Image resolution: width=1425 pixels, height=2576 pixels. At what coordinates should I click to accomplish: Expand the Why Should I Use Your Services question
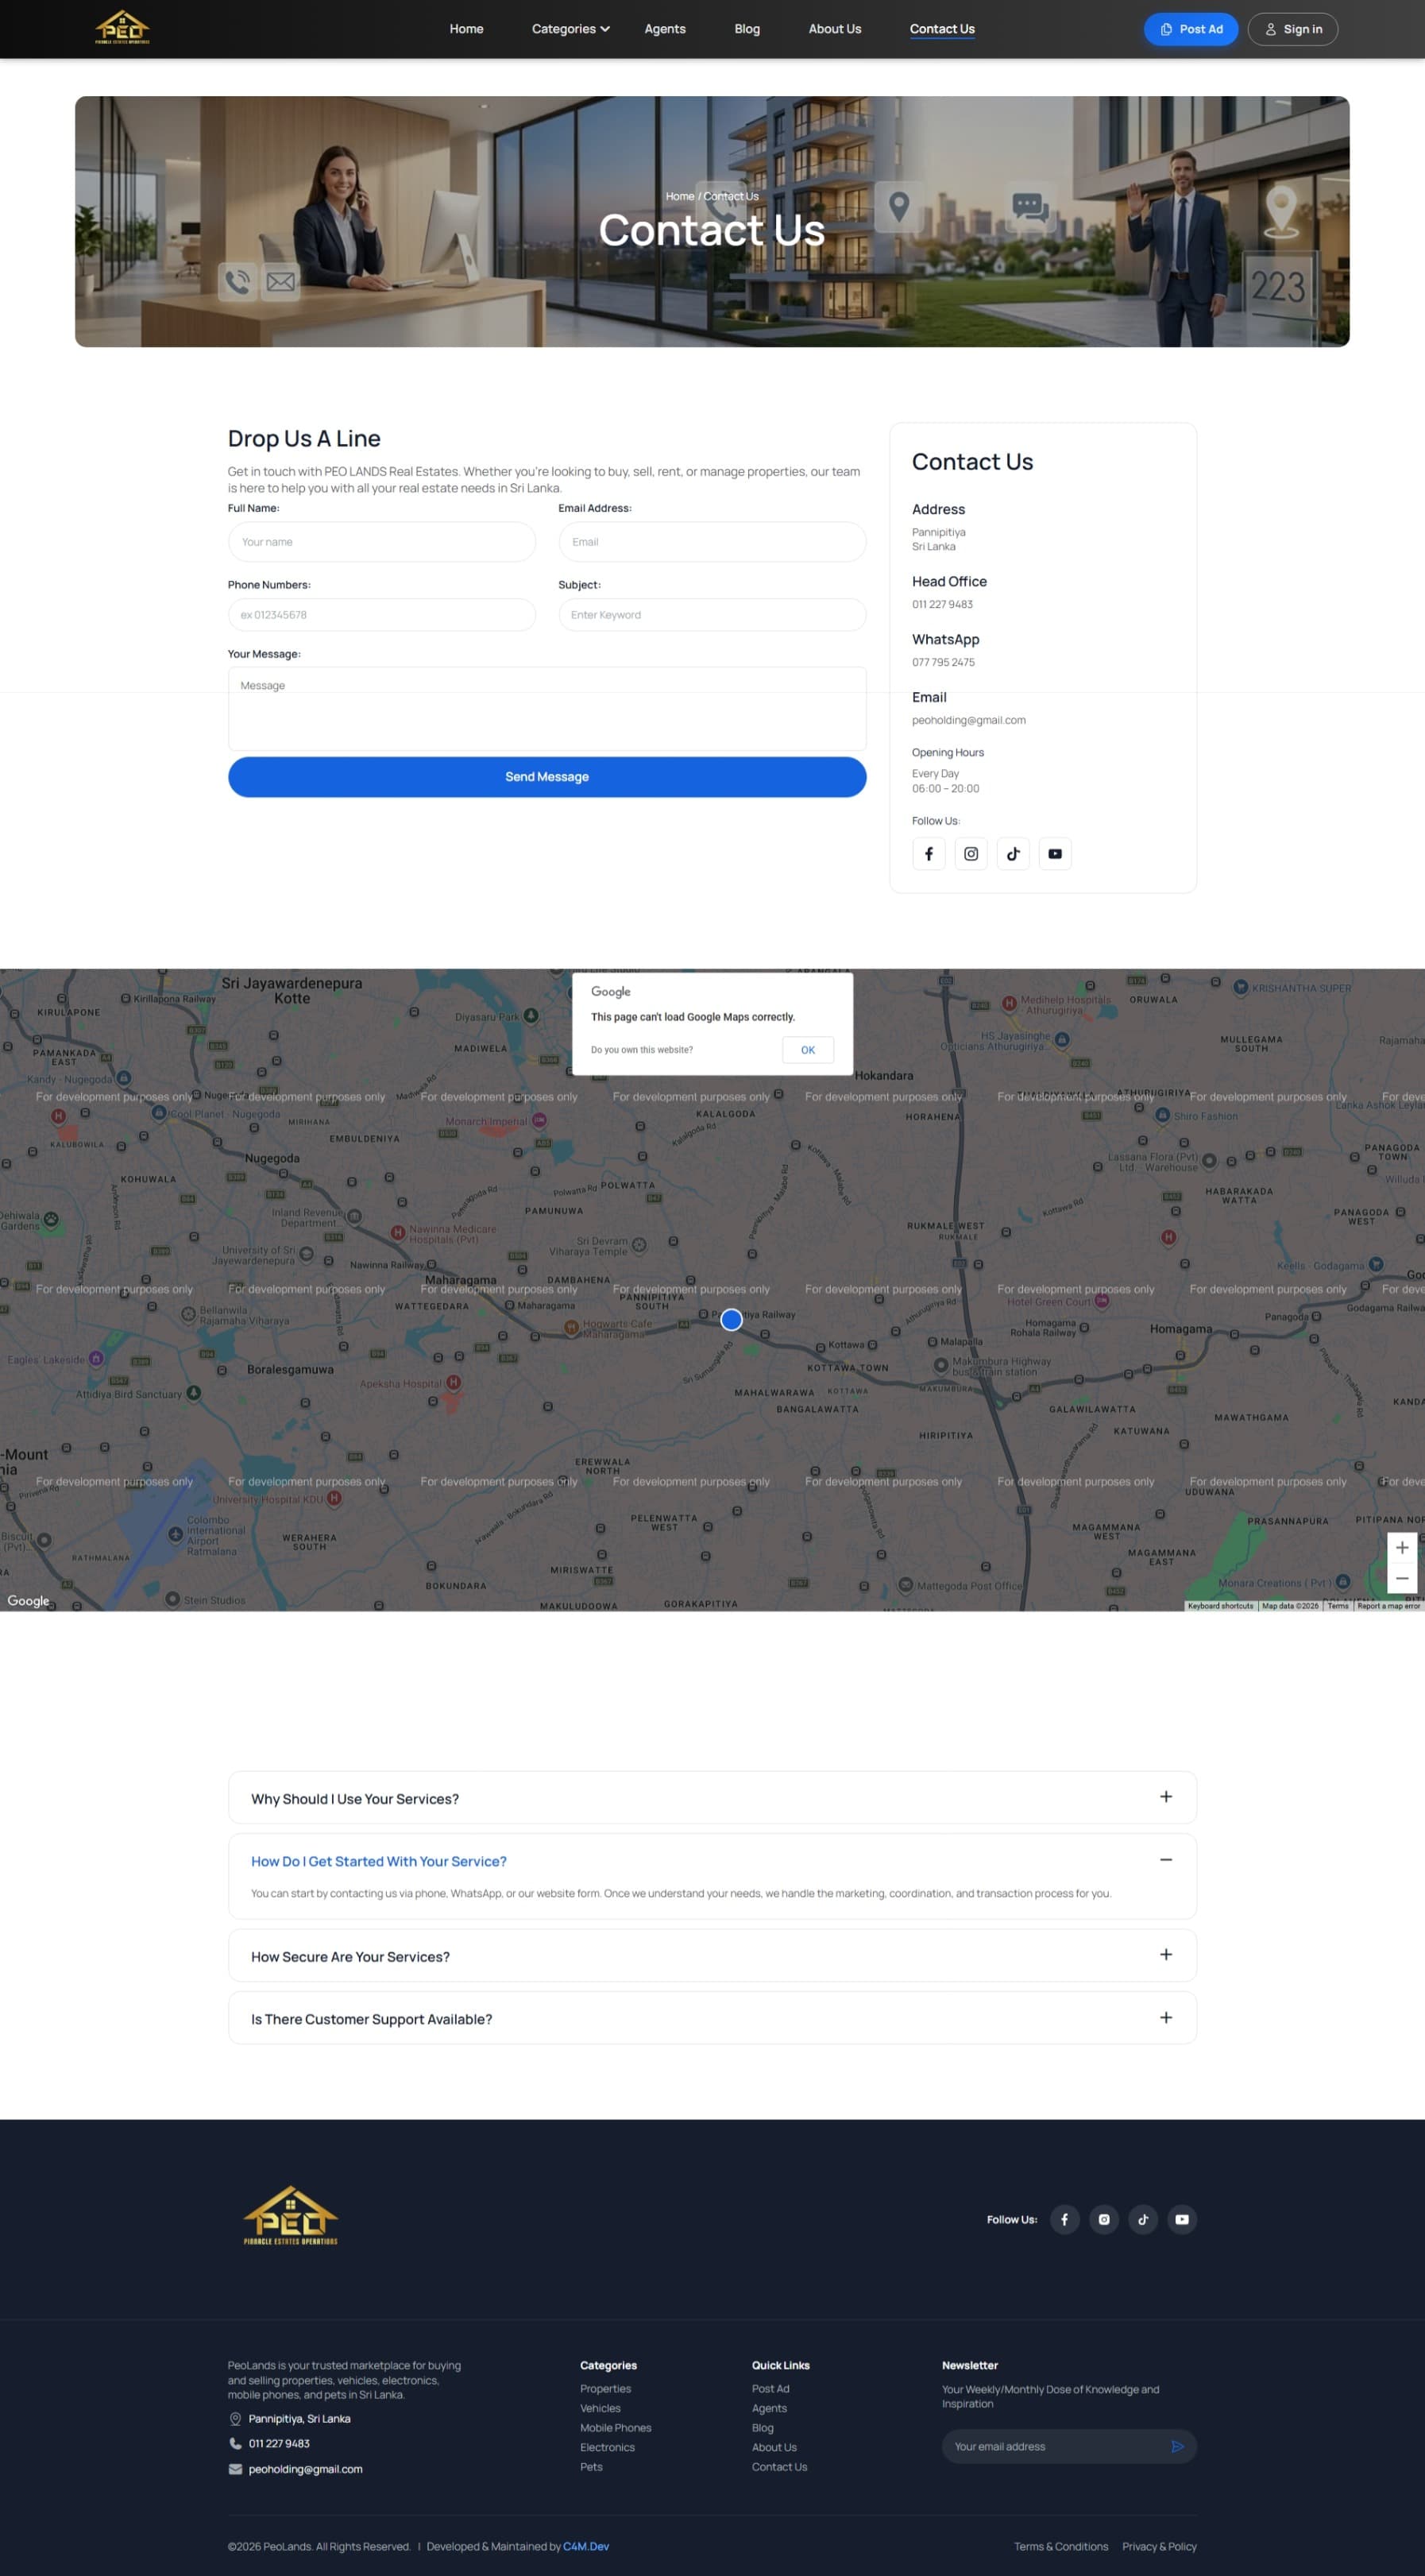[x=1165, y=1797]
